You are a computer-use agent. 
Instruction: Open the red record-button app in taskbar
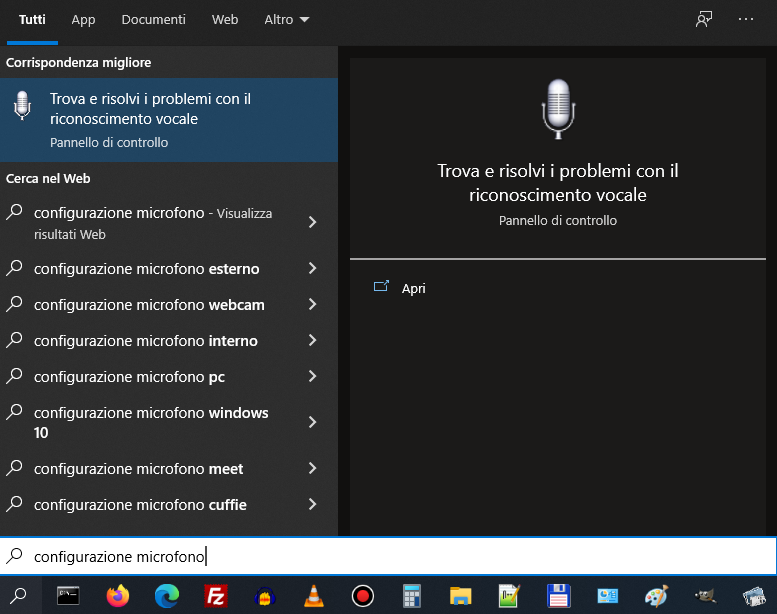point(363,596)
